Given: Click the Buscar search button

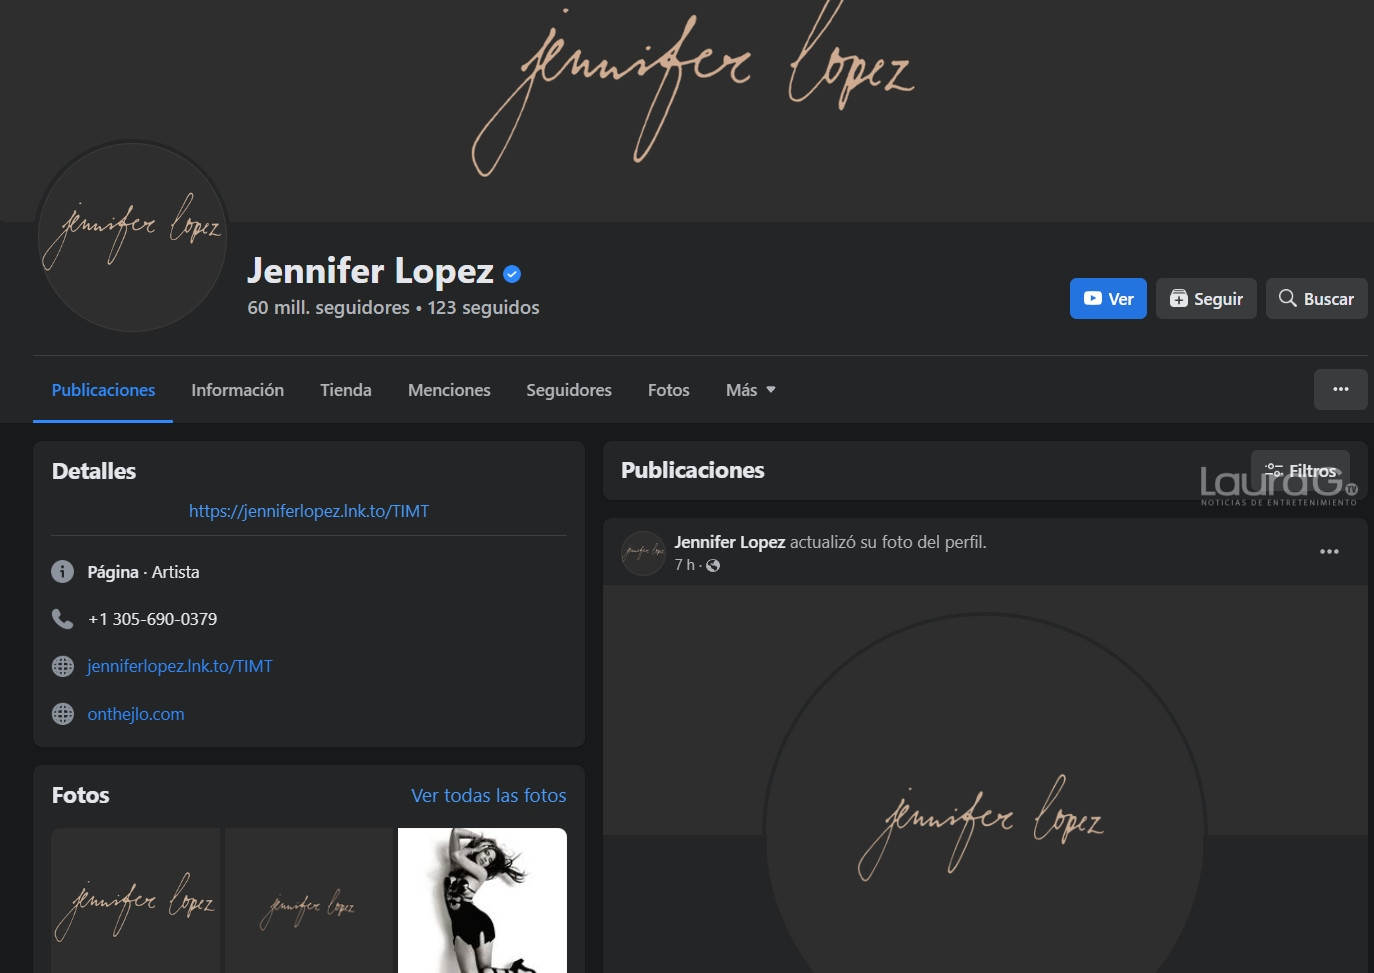Looking at the screenshot, I should pyautogui.click(x=1316, y=299).
